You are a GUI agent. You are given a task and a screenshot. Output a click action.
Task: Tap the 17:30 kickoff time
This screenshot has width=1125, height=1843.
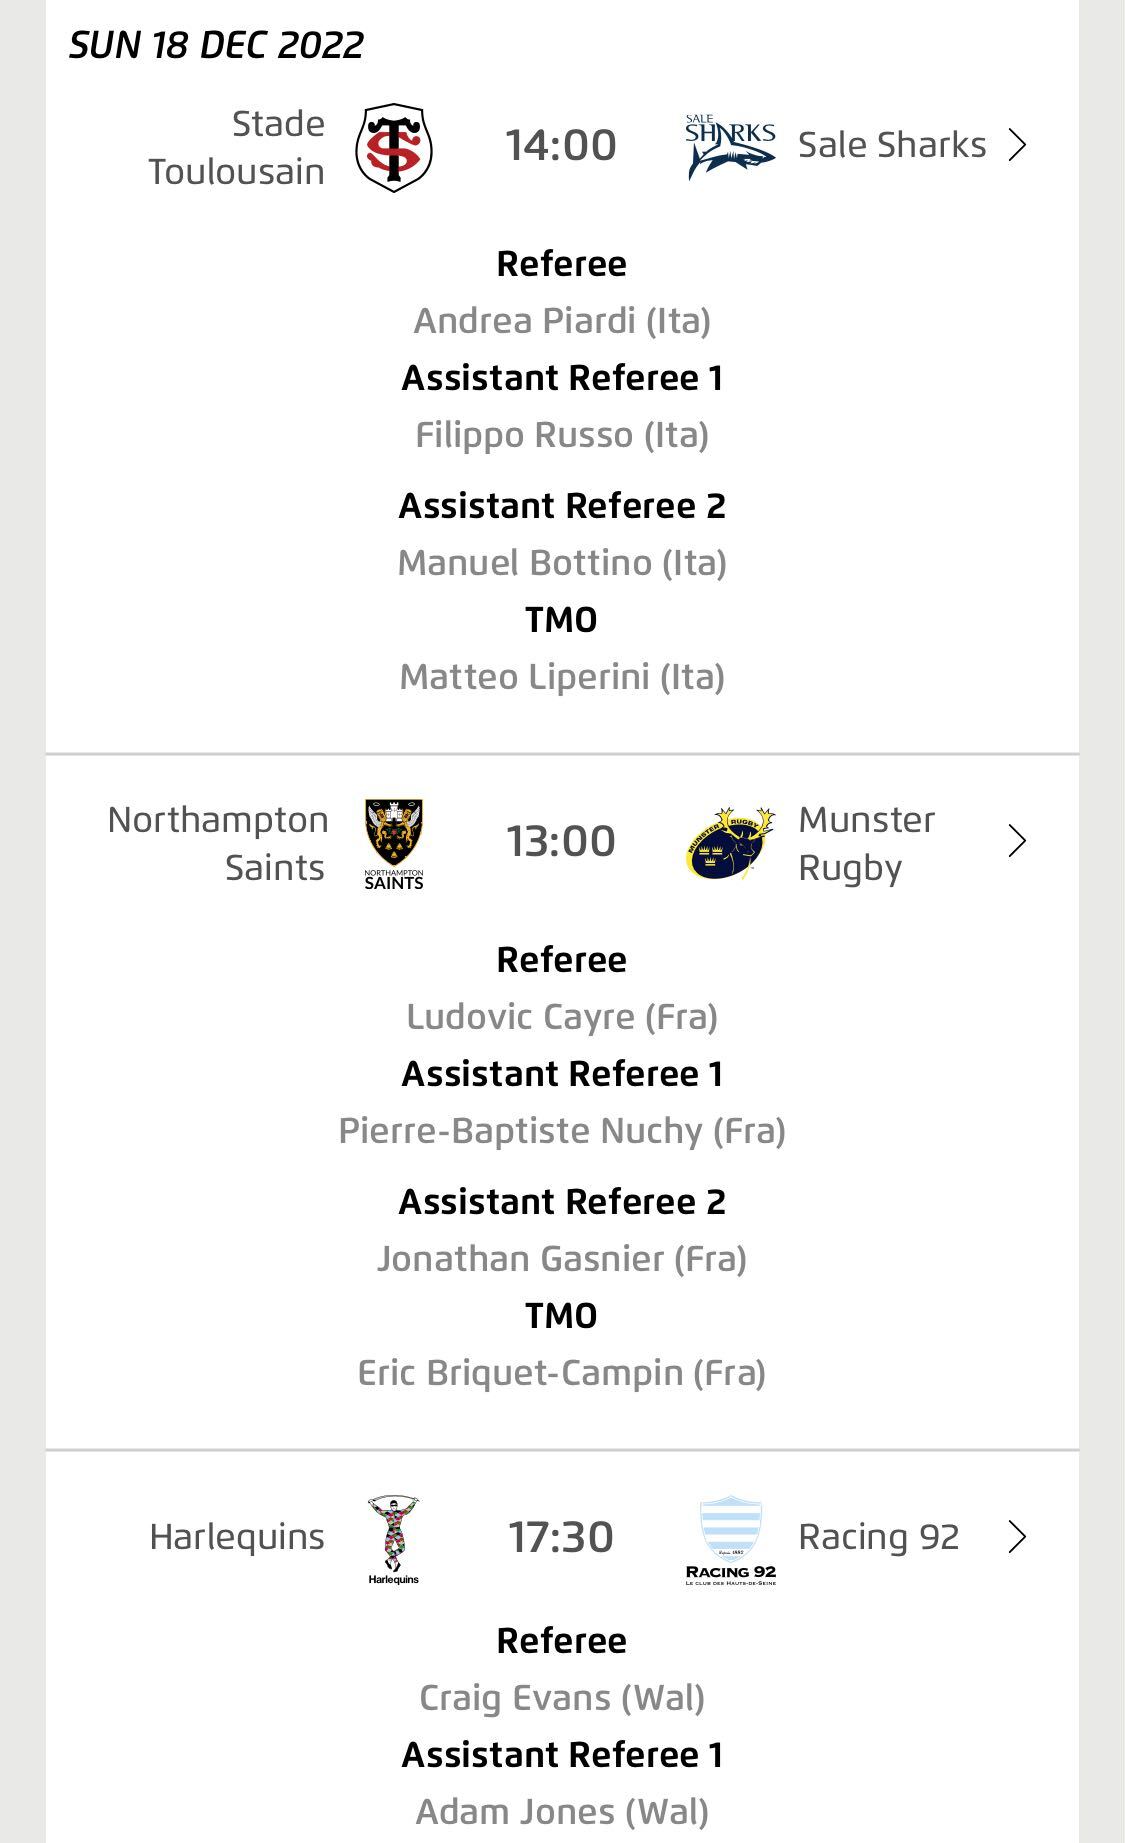coord(561,1537)
